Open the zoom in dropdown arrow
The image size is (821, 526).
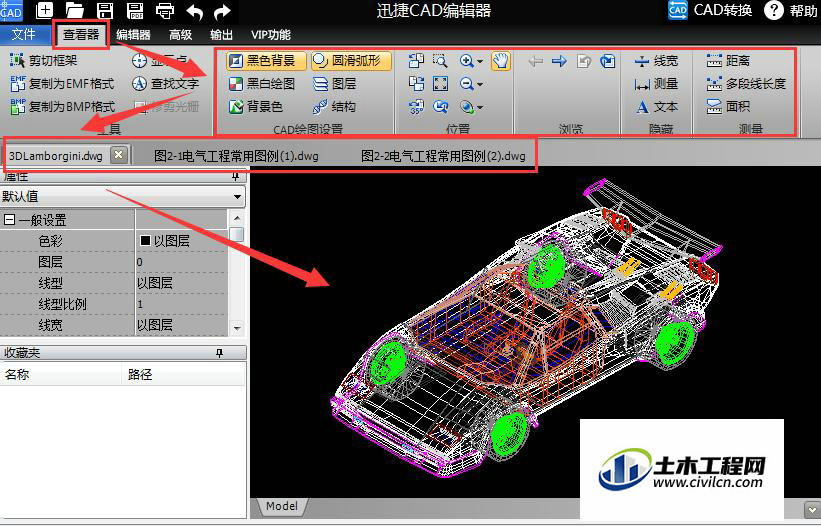[x=480, y=62]
